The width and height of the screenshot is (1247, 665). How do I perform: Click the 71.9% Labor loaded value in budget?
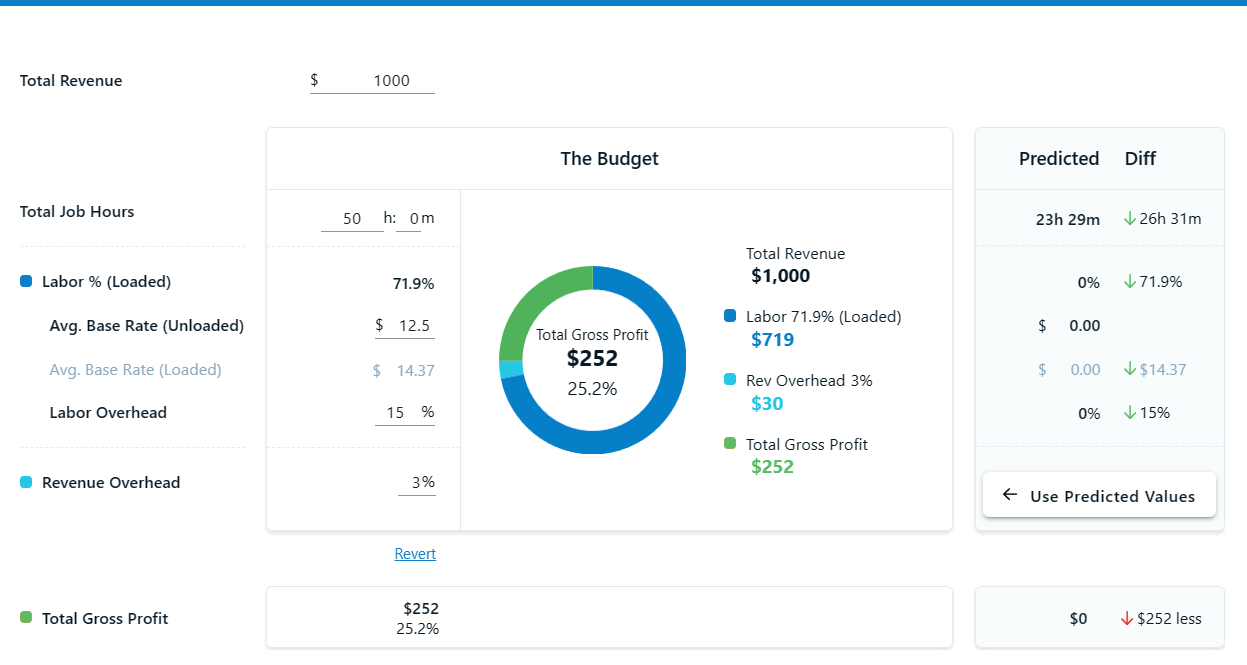coord(413,284)
